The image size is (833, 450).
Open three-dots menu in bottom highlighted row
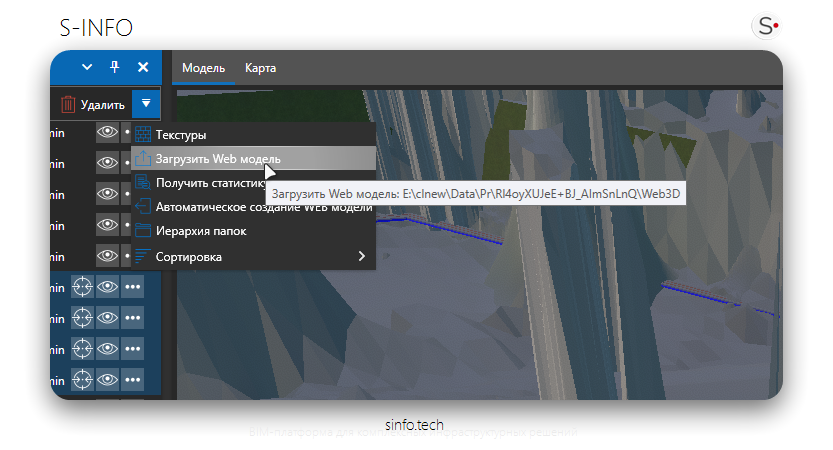point(133,380)
